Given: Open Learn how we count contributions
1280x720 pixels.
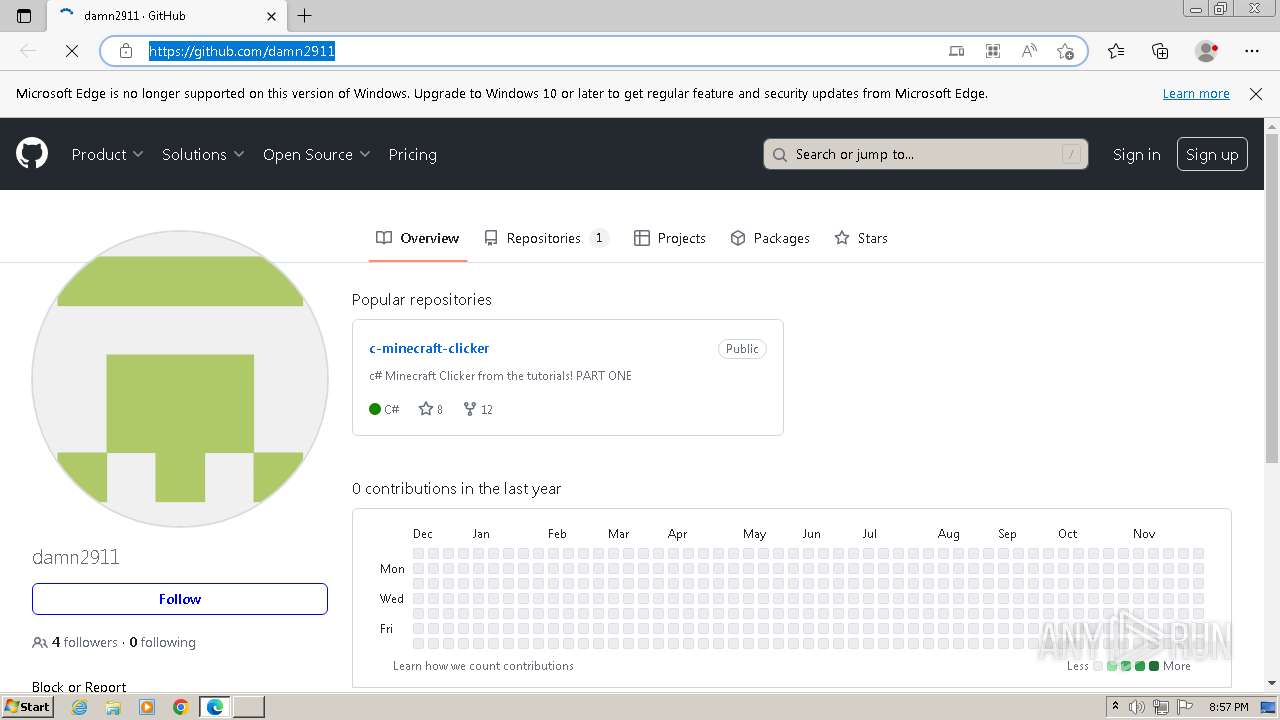Looking at the screenshot, I should [483, 666].
